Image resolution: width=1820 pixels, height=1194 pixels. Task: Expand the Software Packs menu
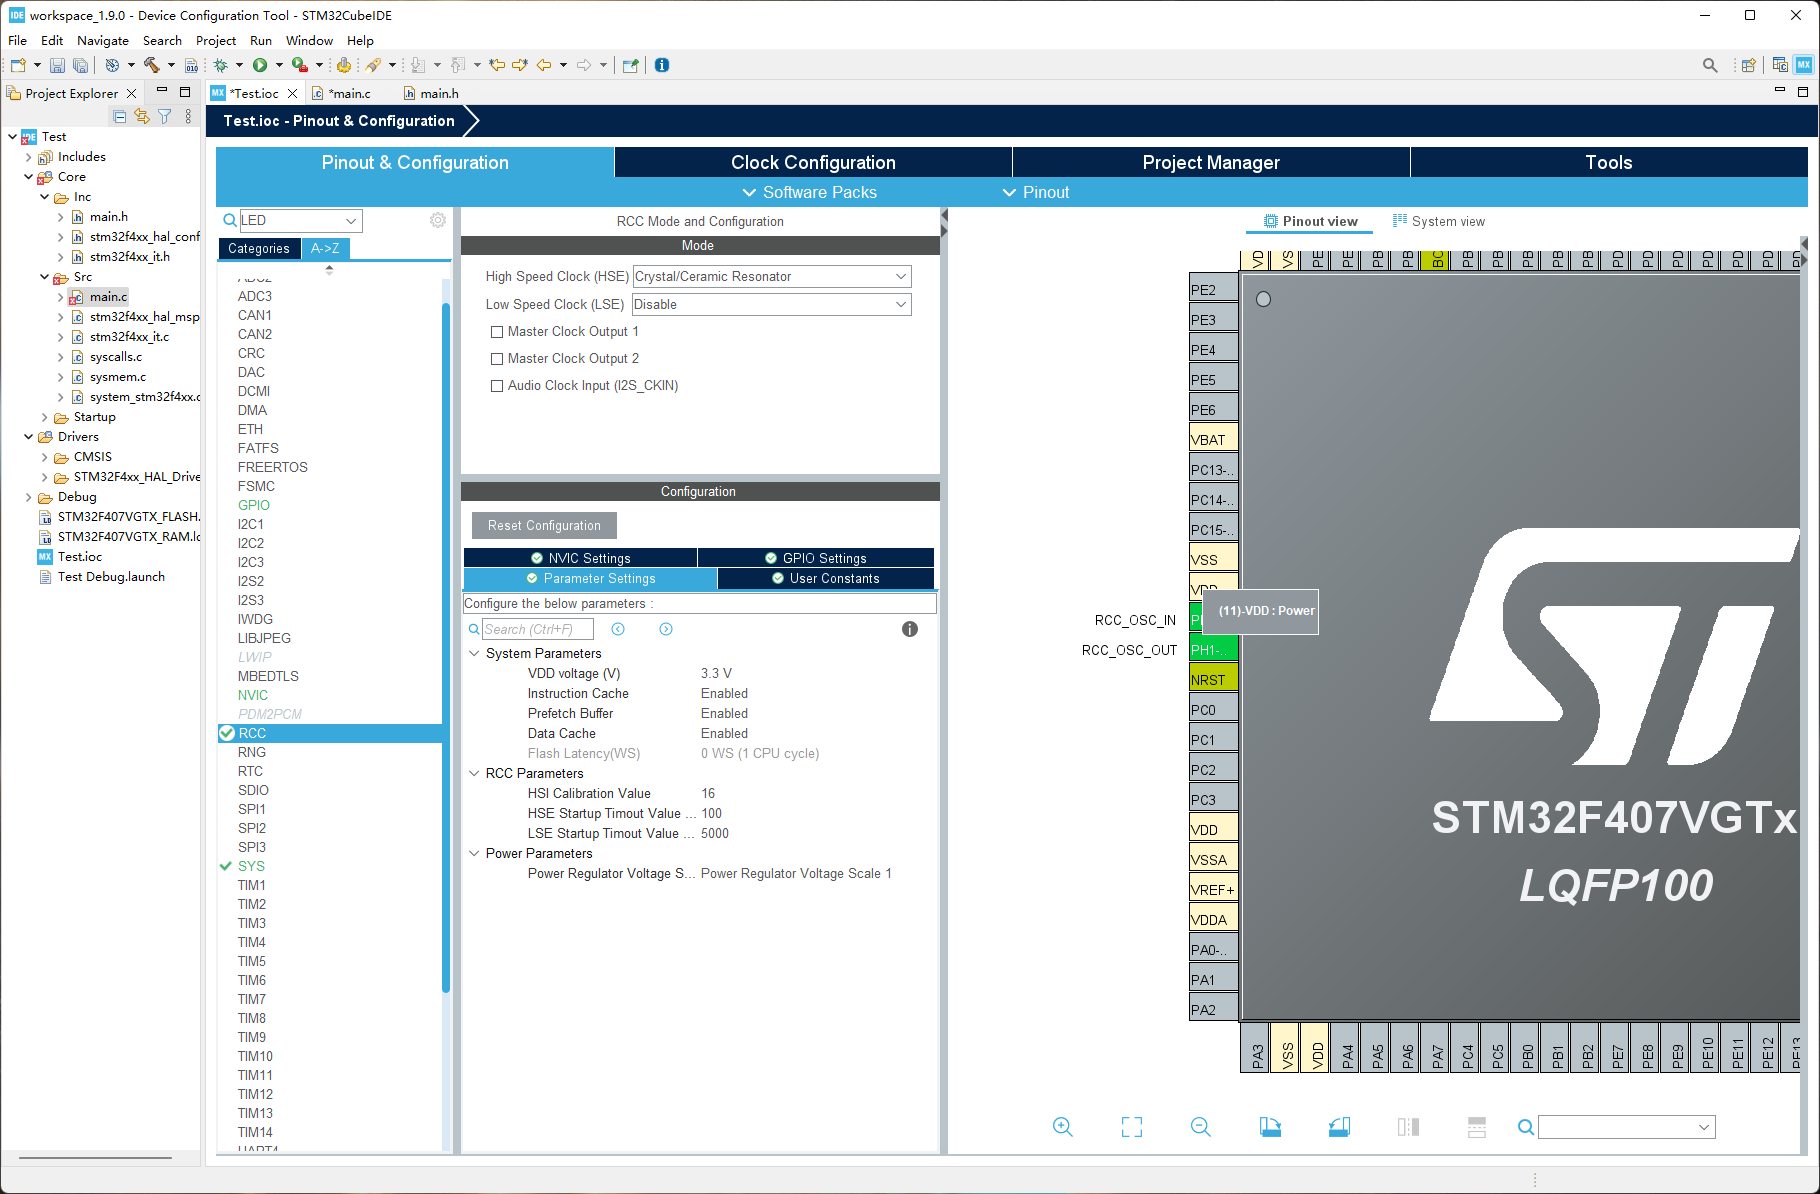(x=809, y=192)
